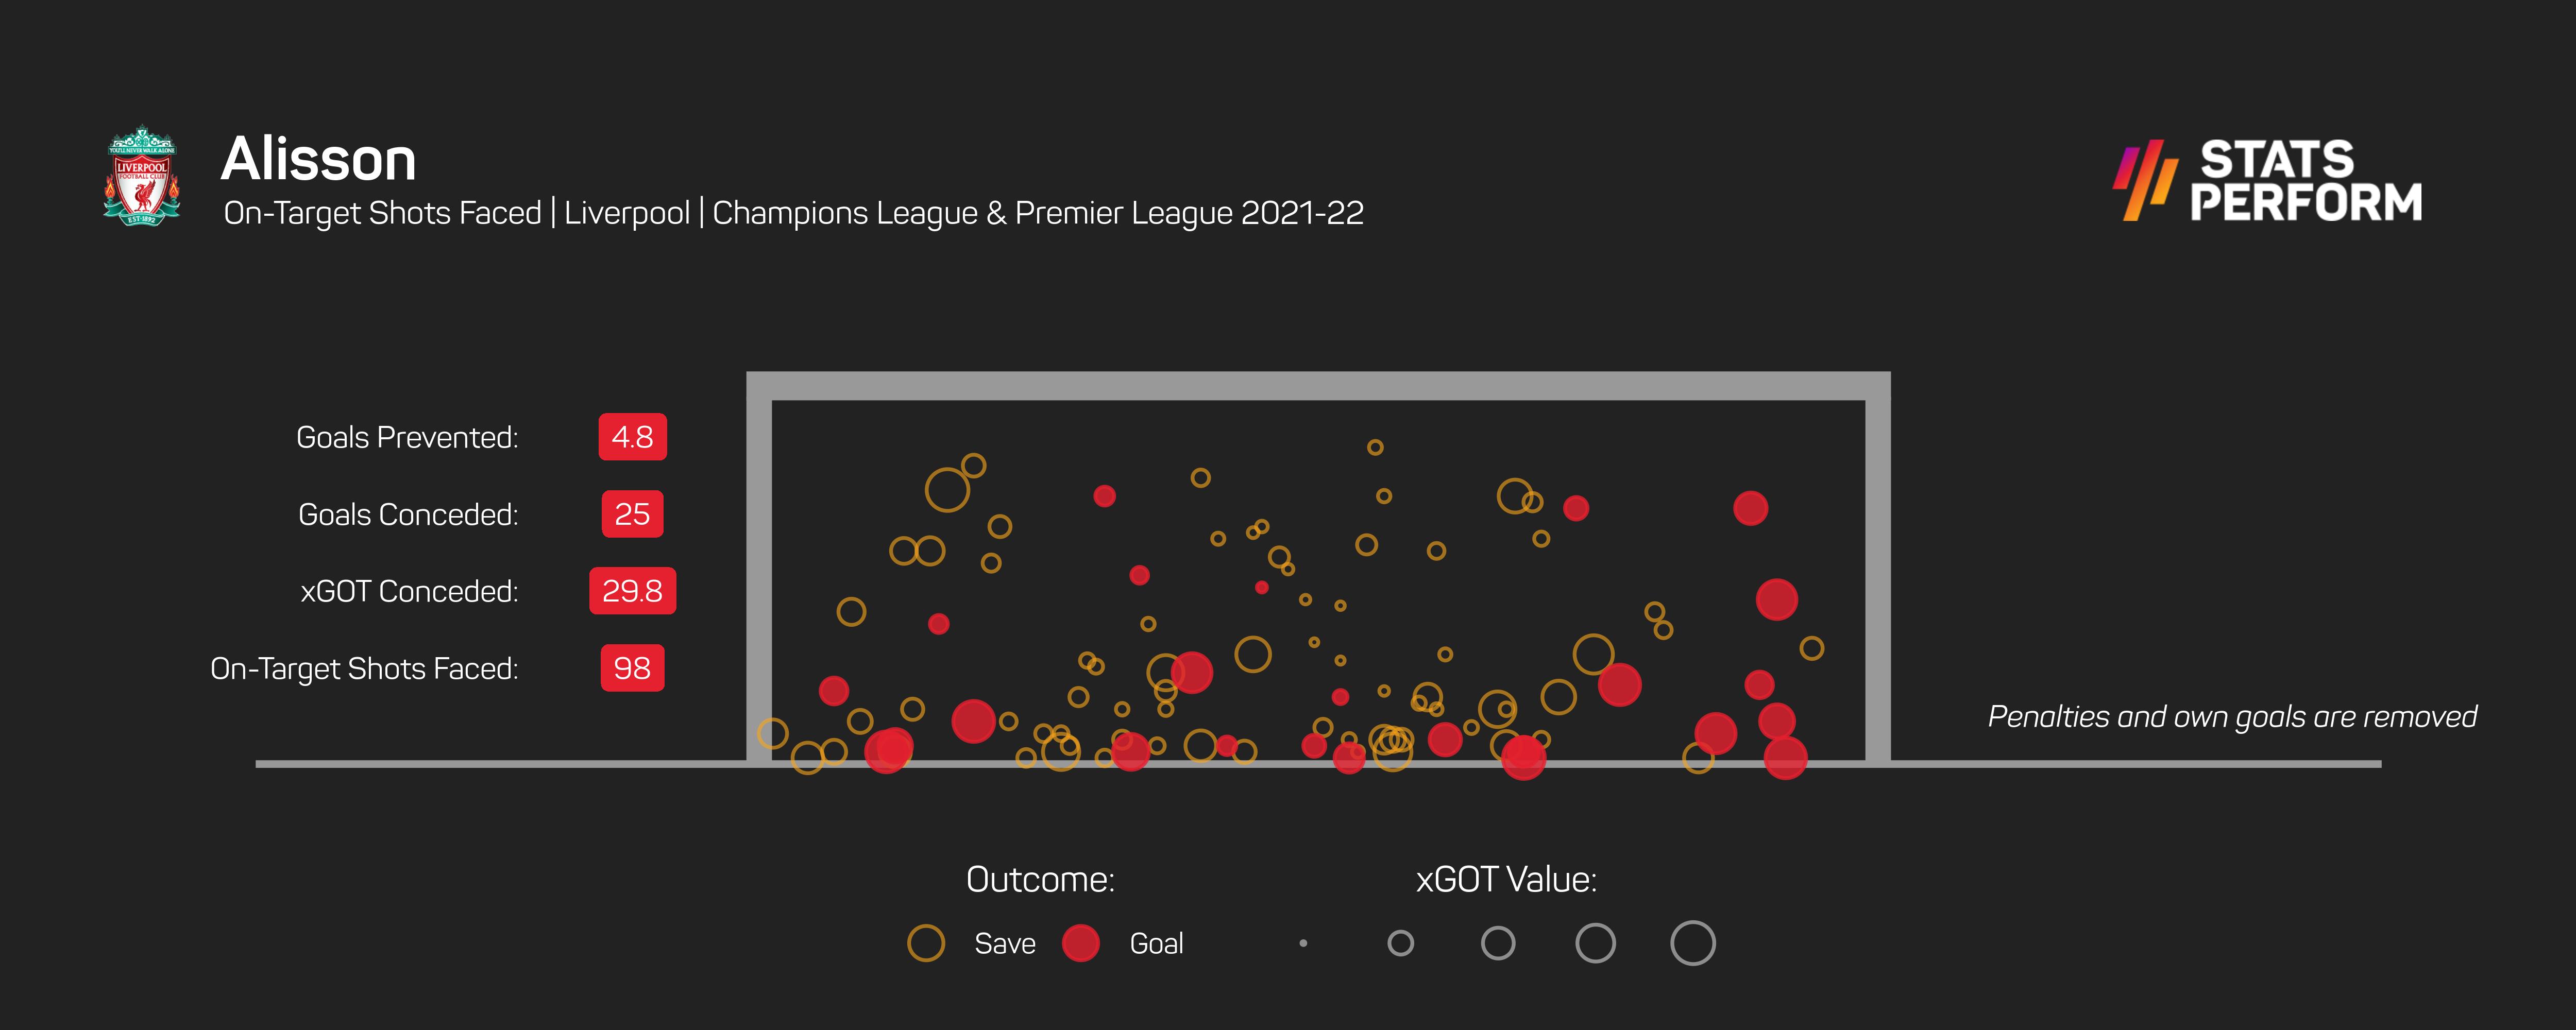
Task: Select the smallest xGOT Value dot
Action: click(1303, 943)
